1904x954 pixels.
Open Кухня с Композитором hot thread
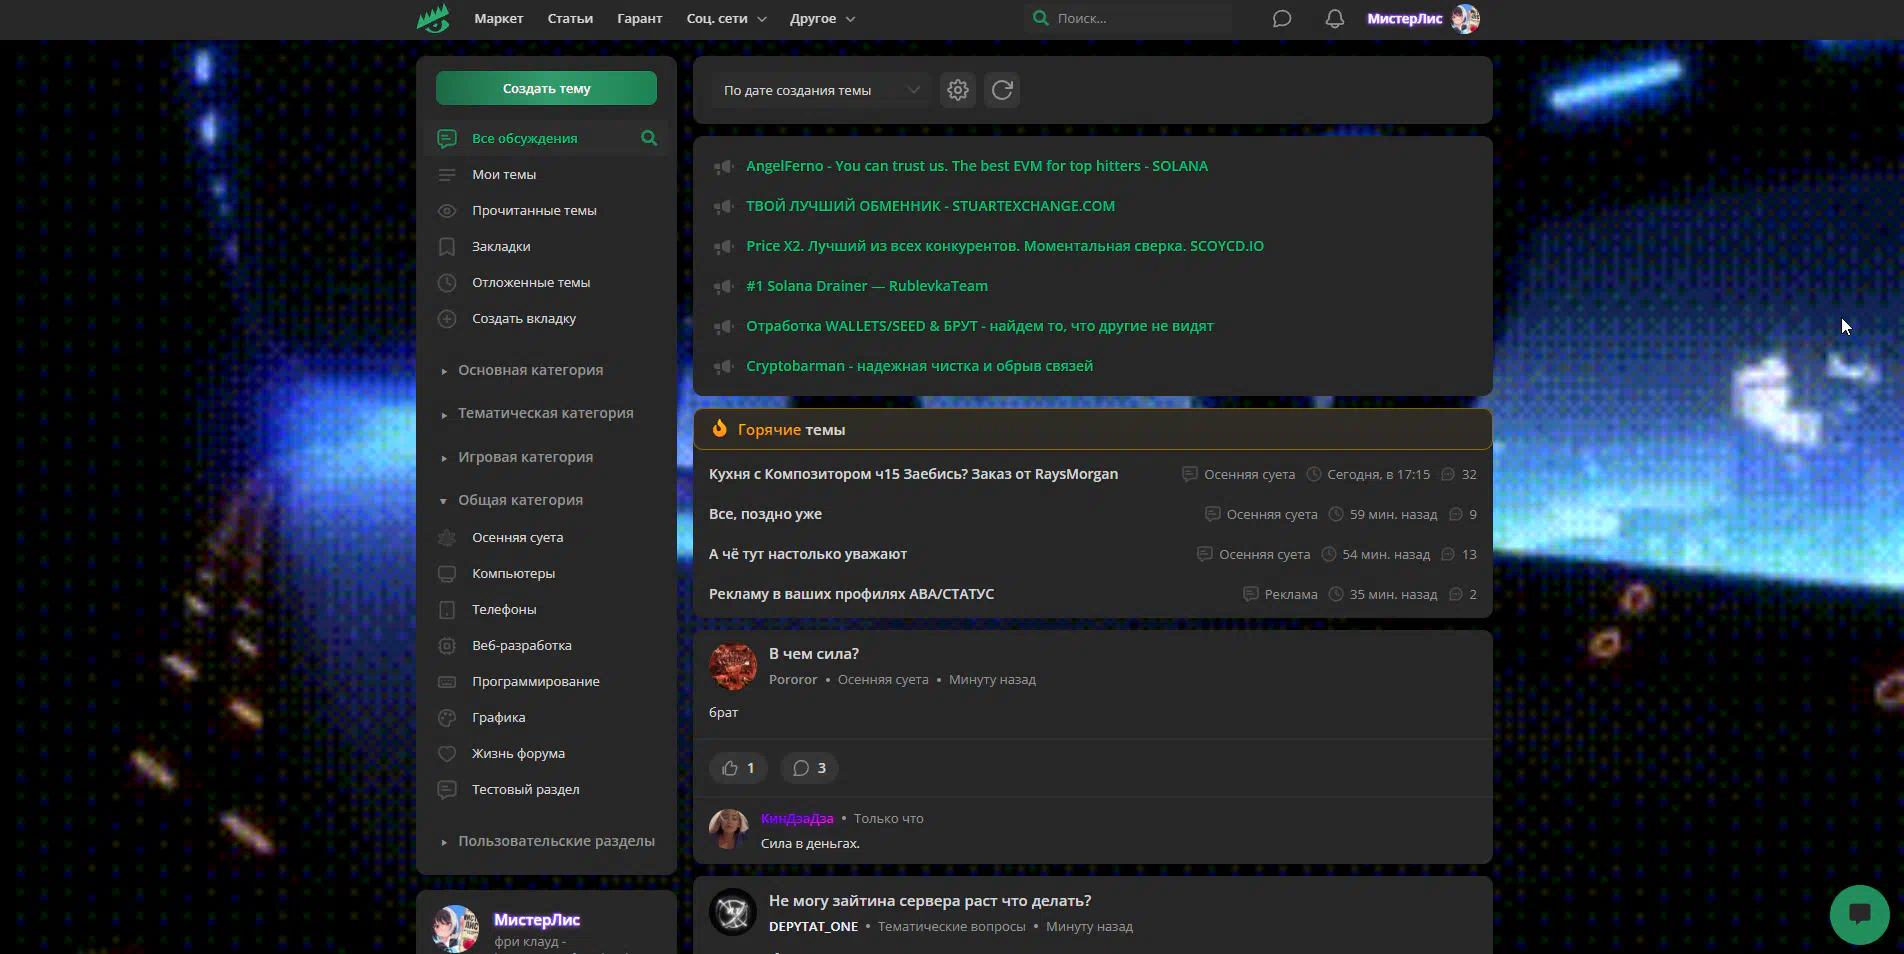click(913, 474)
